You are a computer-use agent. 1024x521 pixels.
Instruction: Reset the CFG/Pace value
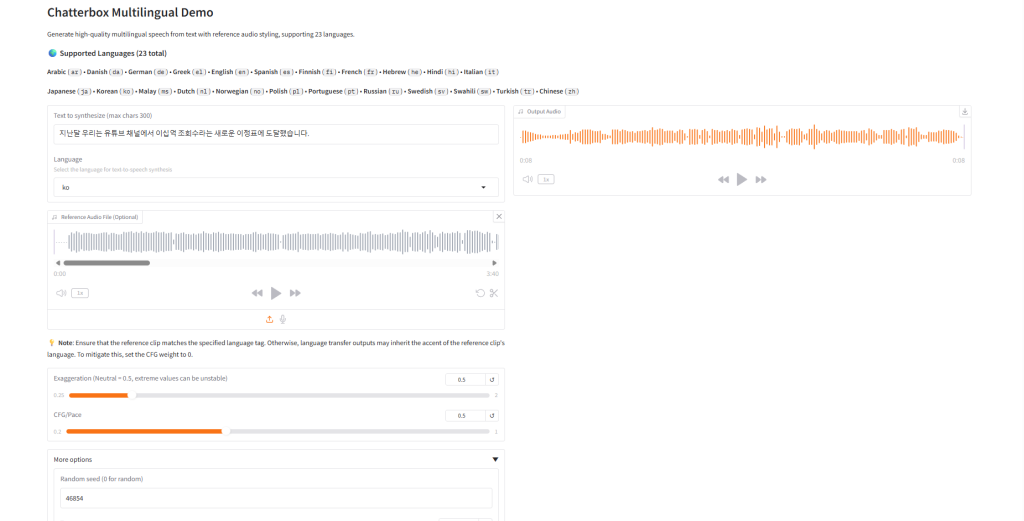pyautogui.click(x=491, y=415)
